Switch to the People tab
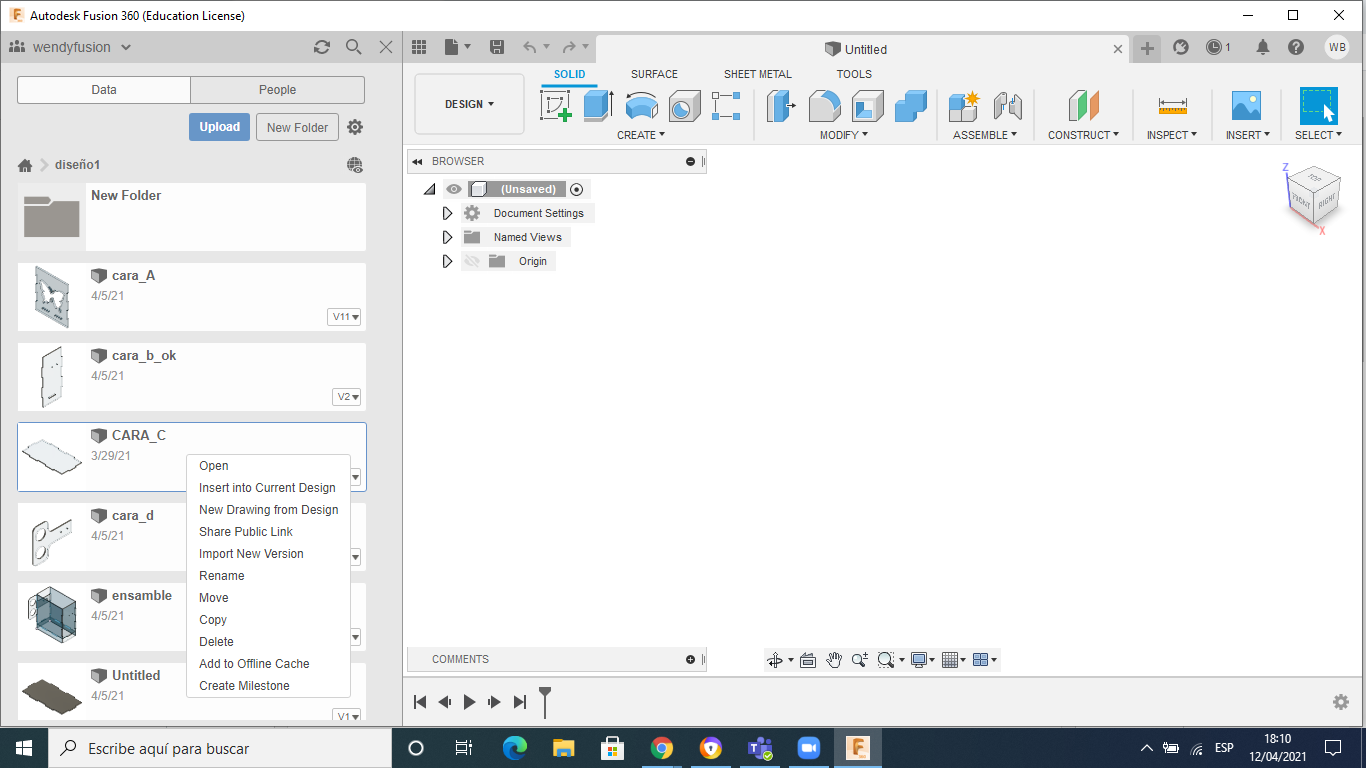This screenshot has width=1366, height=768. (x=277, y=90)
